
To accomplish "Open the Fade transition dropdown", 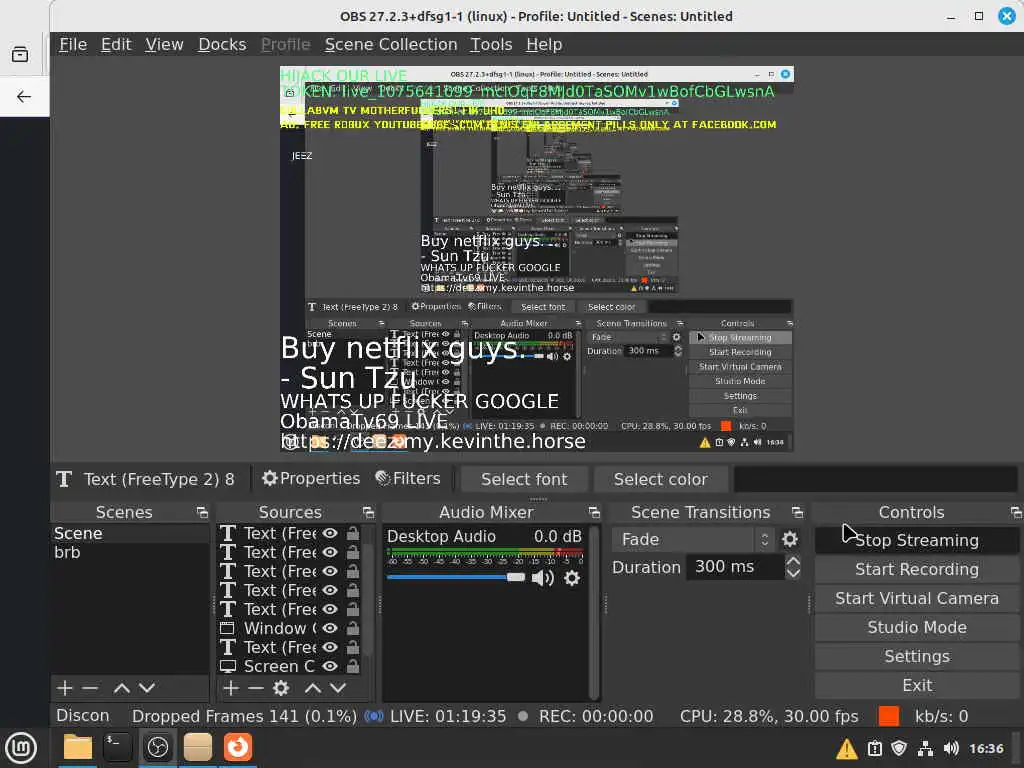I will [694, 539].
